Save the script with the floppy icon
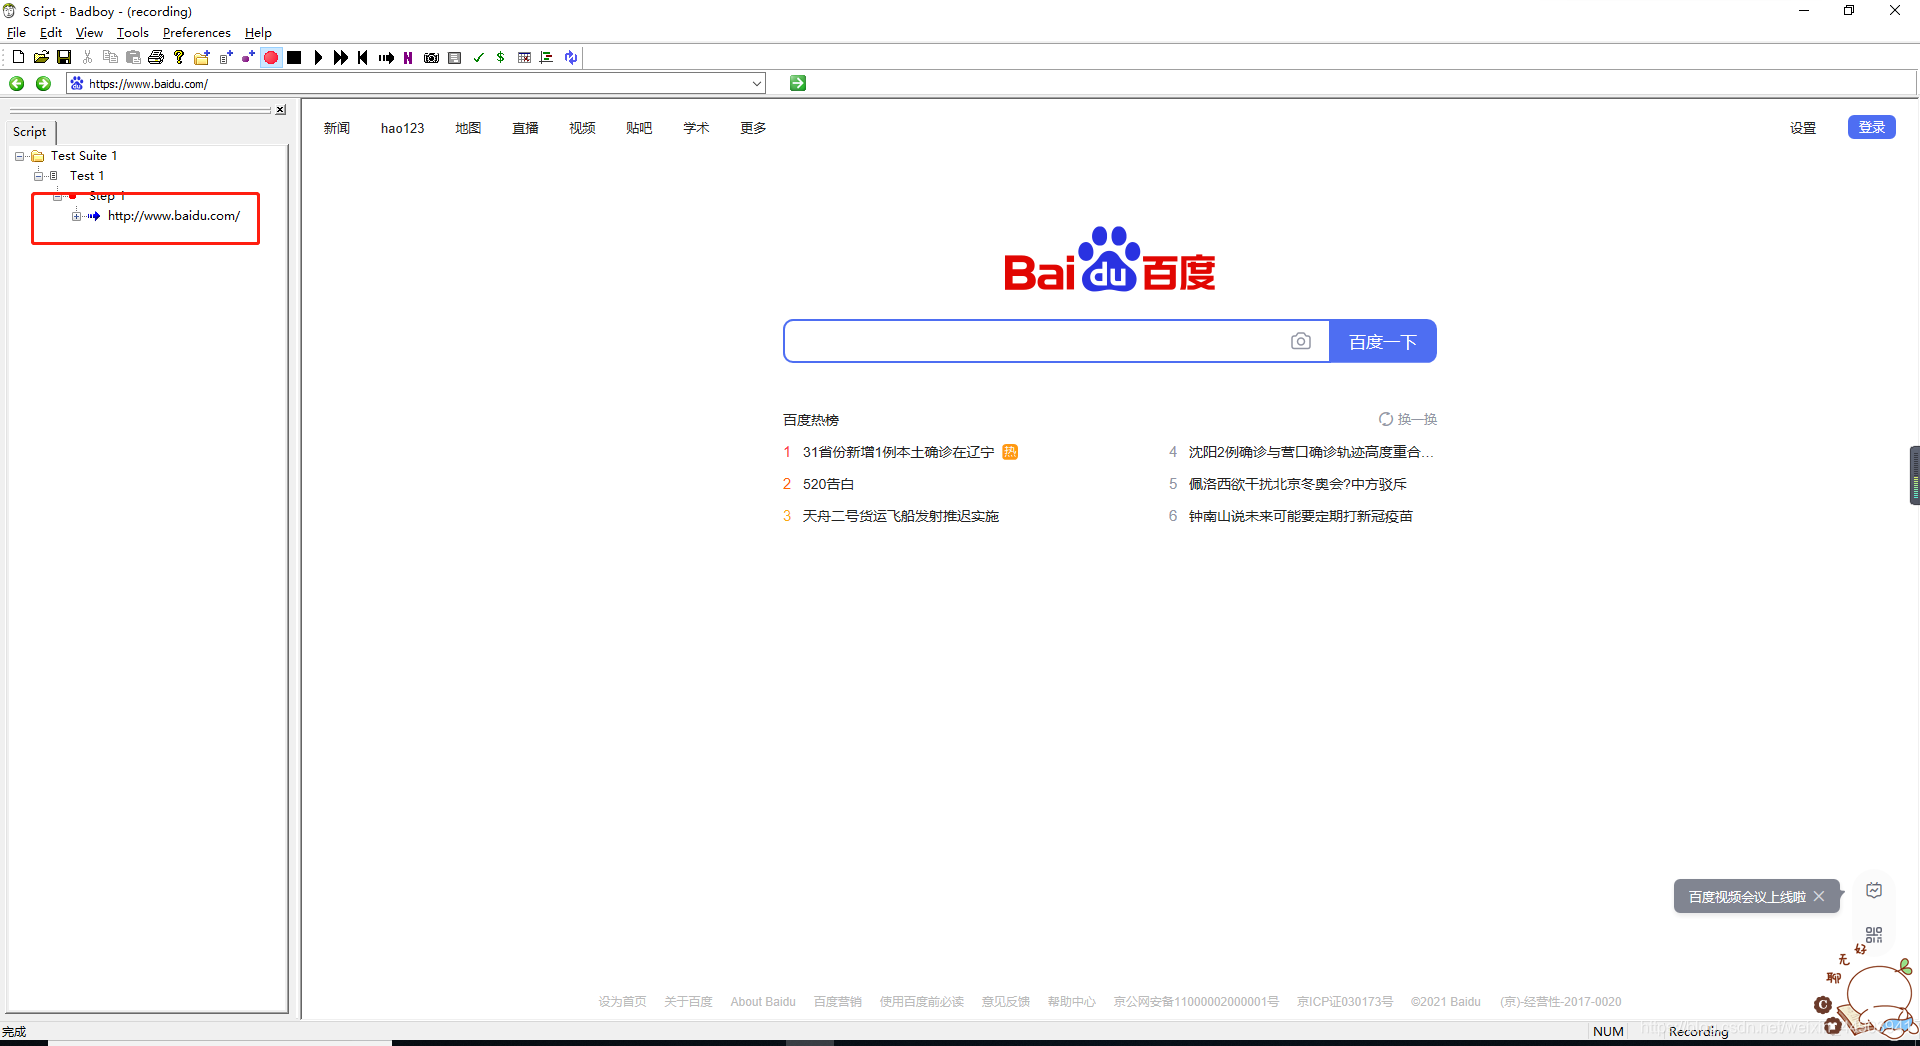Viewport: 1920px width, 1046px height. [64, 58]
